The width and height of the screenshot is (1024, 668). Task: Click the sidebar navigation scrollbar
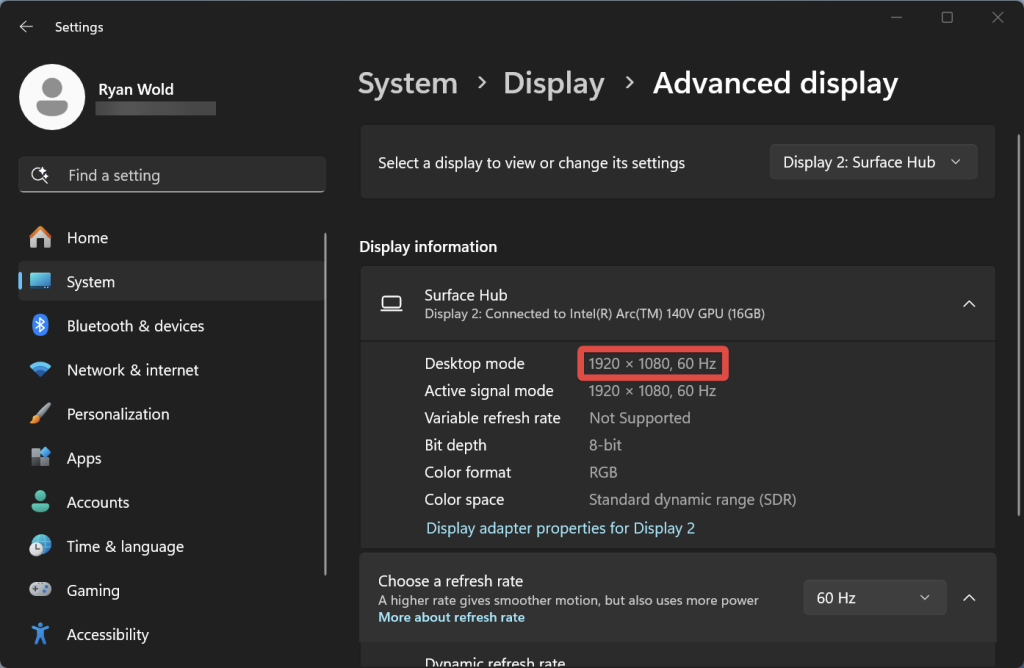pos(325,404)
